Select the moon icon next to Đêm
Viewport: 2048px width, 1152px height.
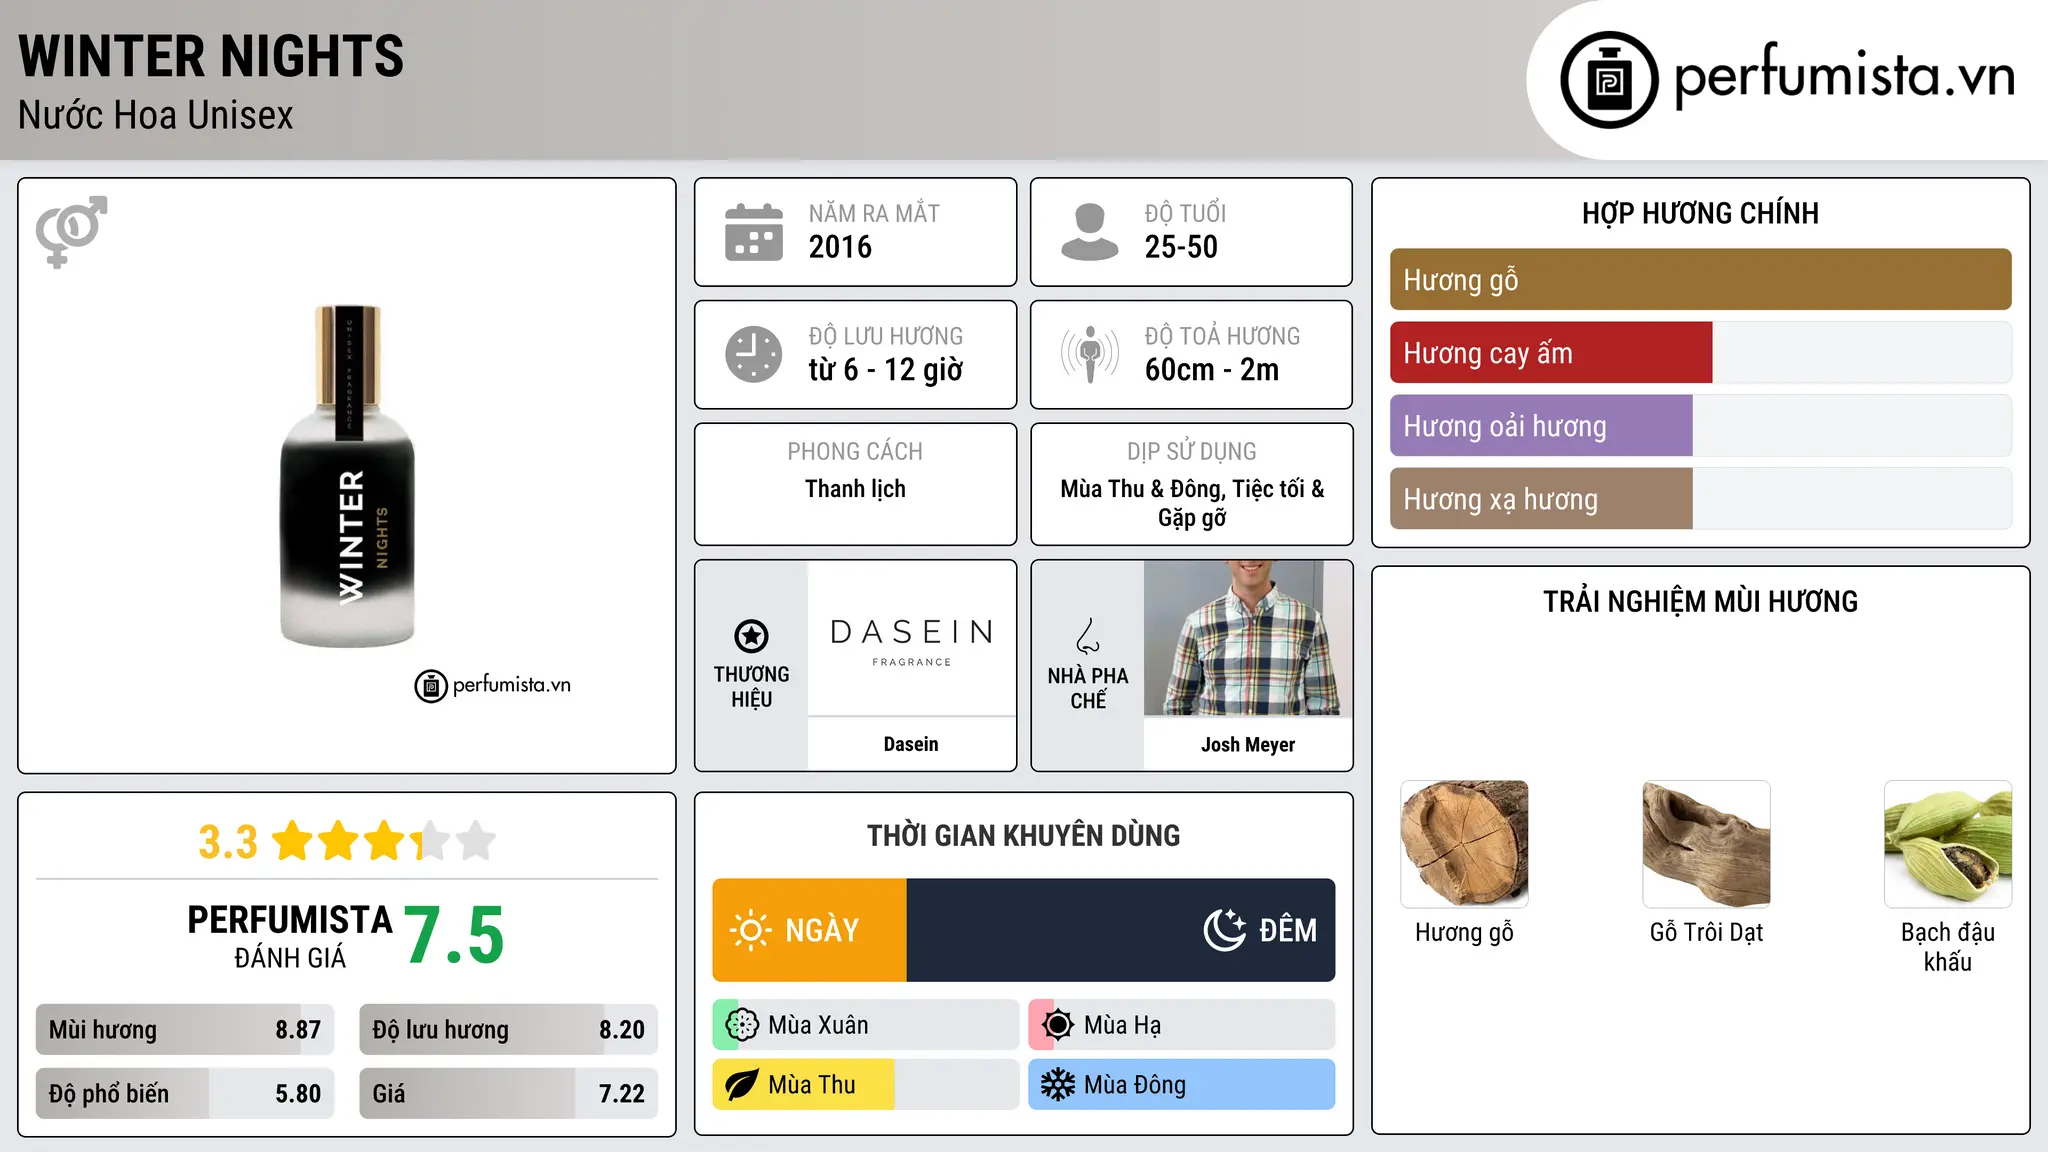click(1225, 930)
